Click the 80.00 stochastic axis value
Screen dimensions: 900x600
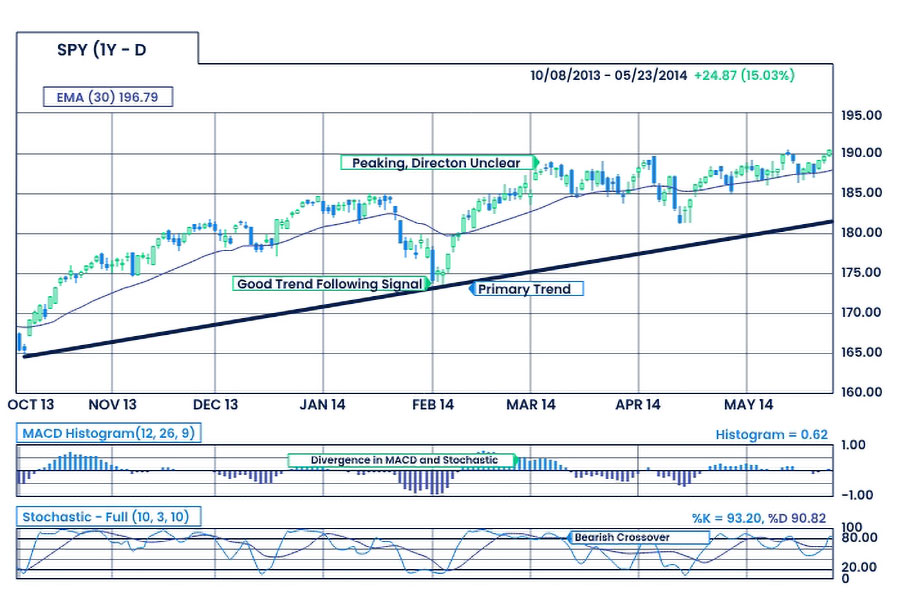[859, 538]
